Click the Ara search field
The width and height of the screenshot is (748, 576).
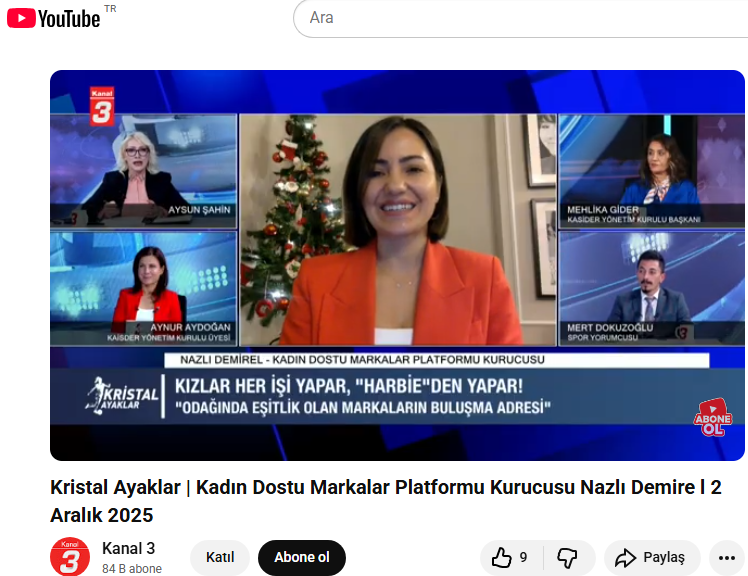(x=520, y=18)
